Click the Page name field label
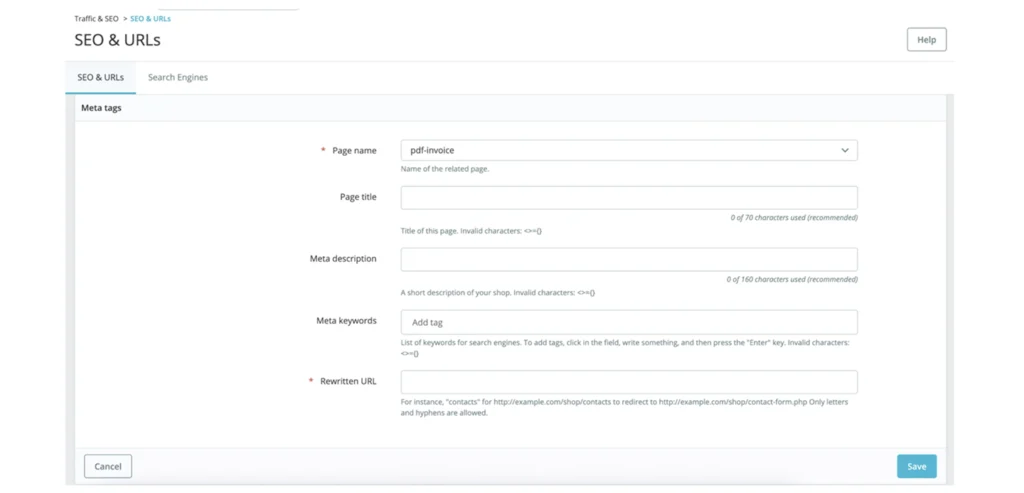This screenshot has height=493, width=1024. pos(354,150)
